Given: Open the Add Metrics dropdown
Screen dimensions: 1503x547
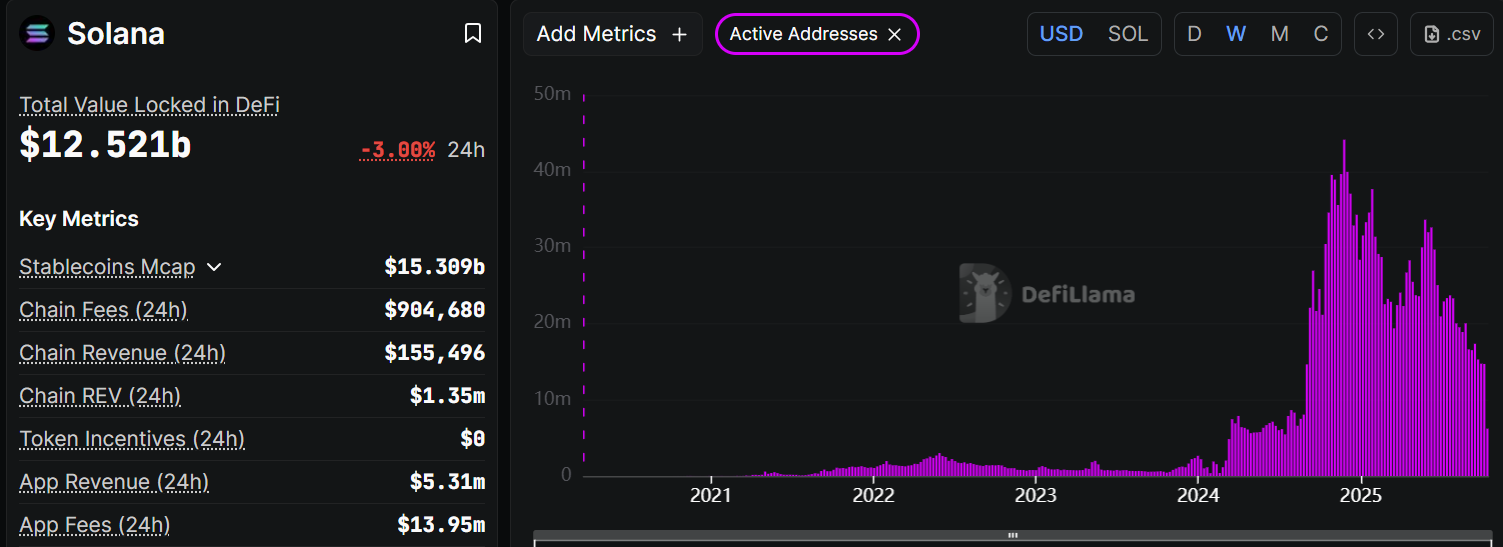Looking at the screenshot, I should 612,34.
